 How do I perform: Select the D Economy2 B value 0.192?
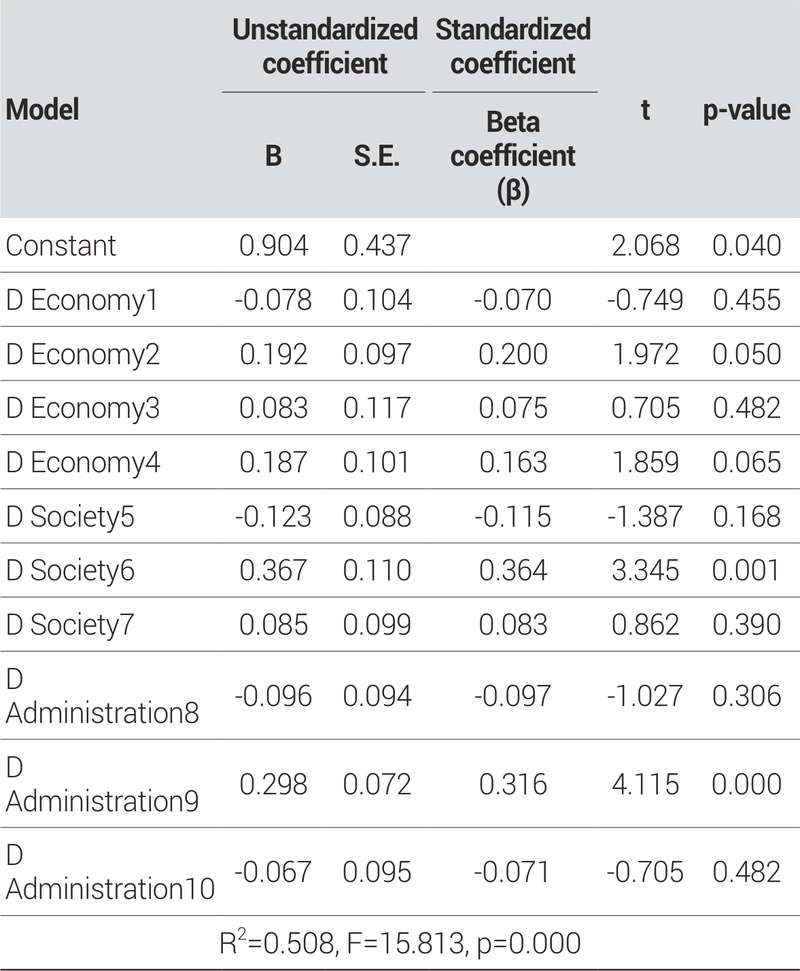tap(274, 354)
